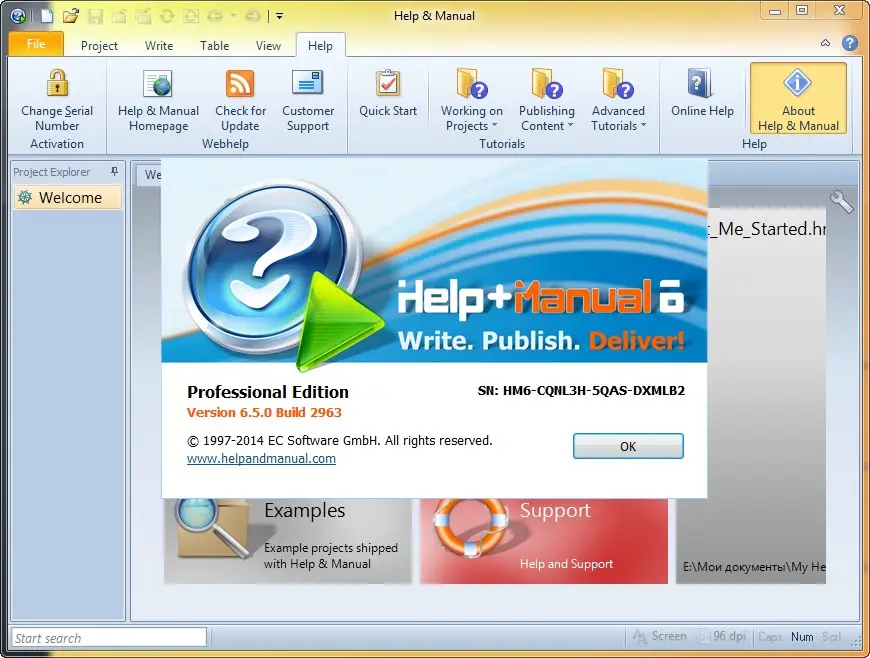
Task: Expand the Publishing Content tutorials dropdown
Action: tap(547, 102)
